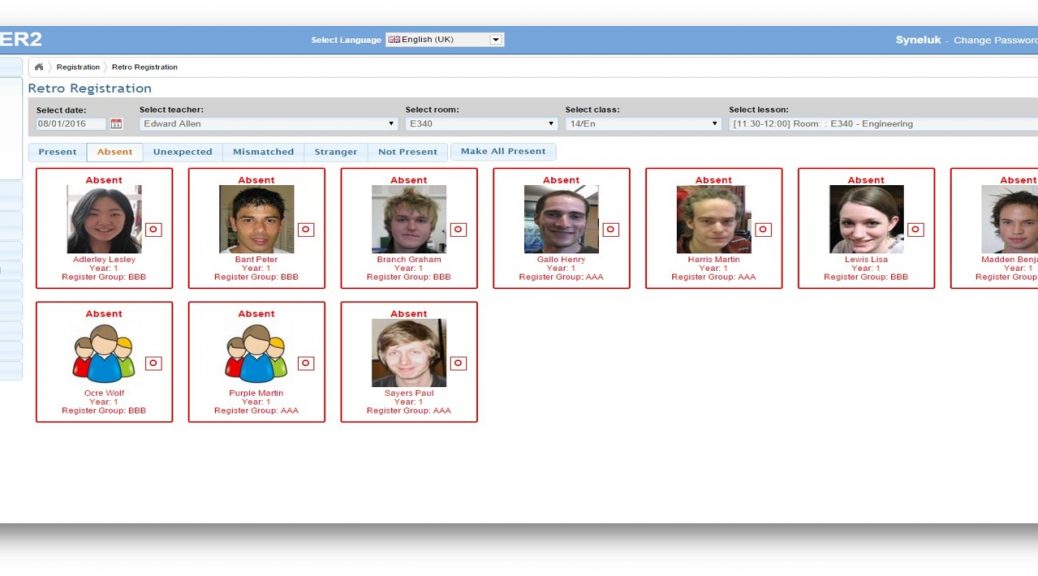Click the Select date input field
This screenshot has height=576, width=1038.
pyautogui.click(x=71, y=124)
